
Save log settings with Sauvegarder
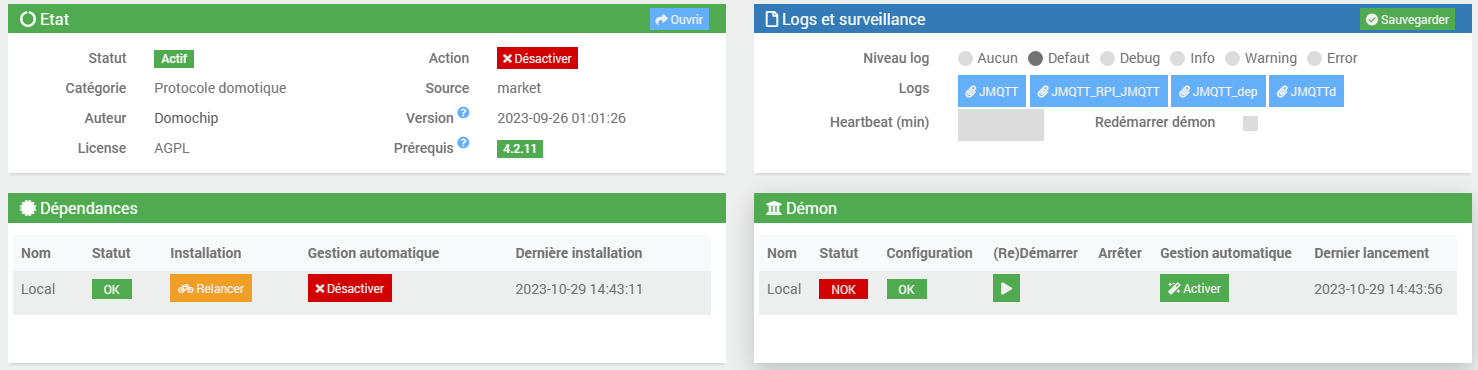tap(1407, 19)
